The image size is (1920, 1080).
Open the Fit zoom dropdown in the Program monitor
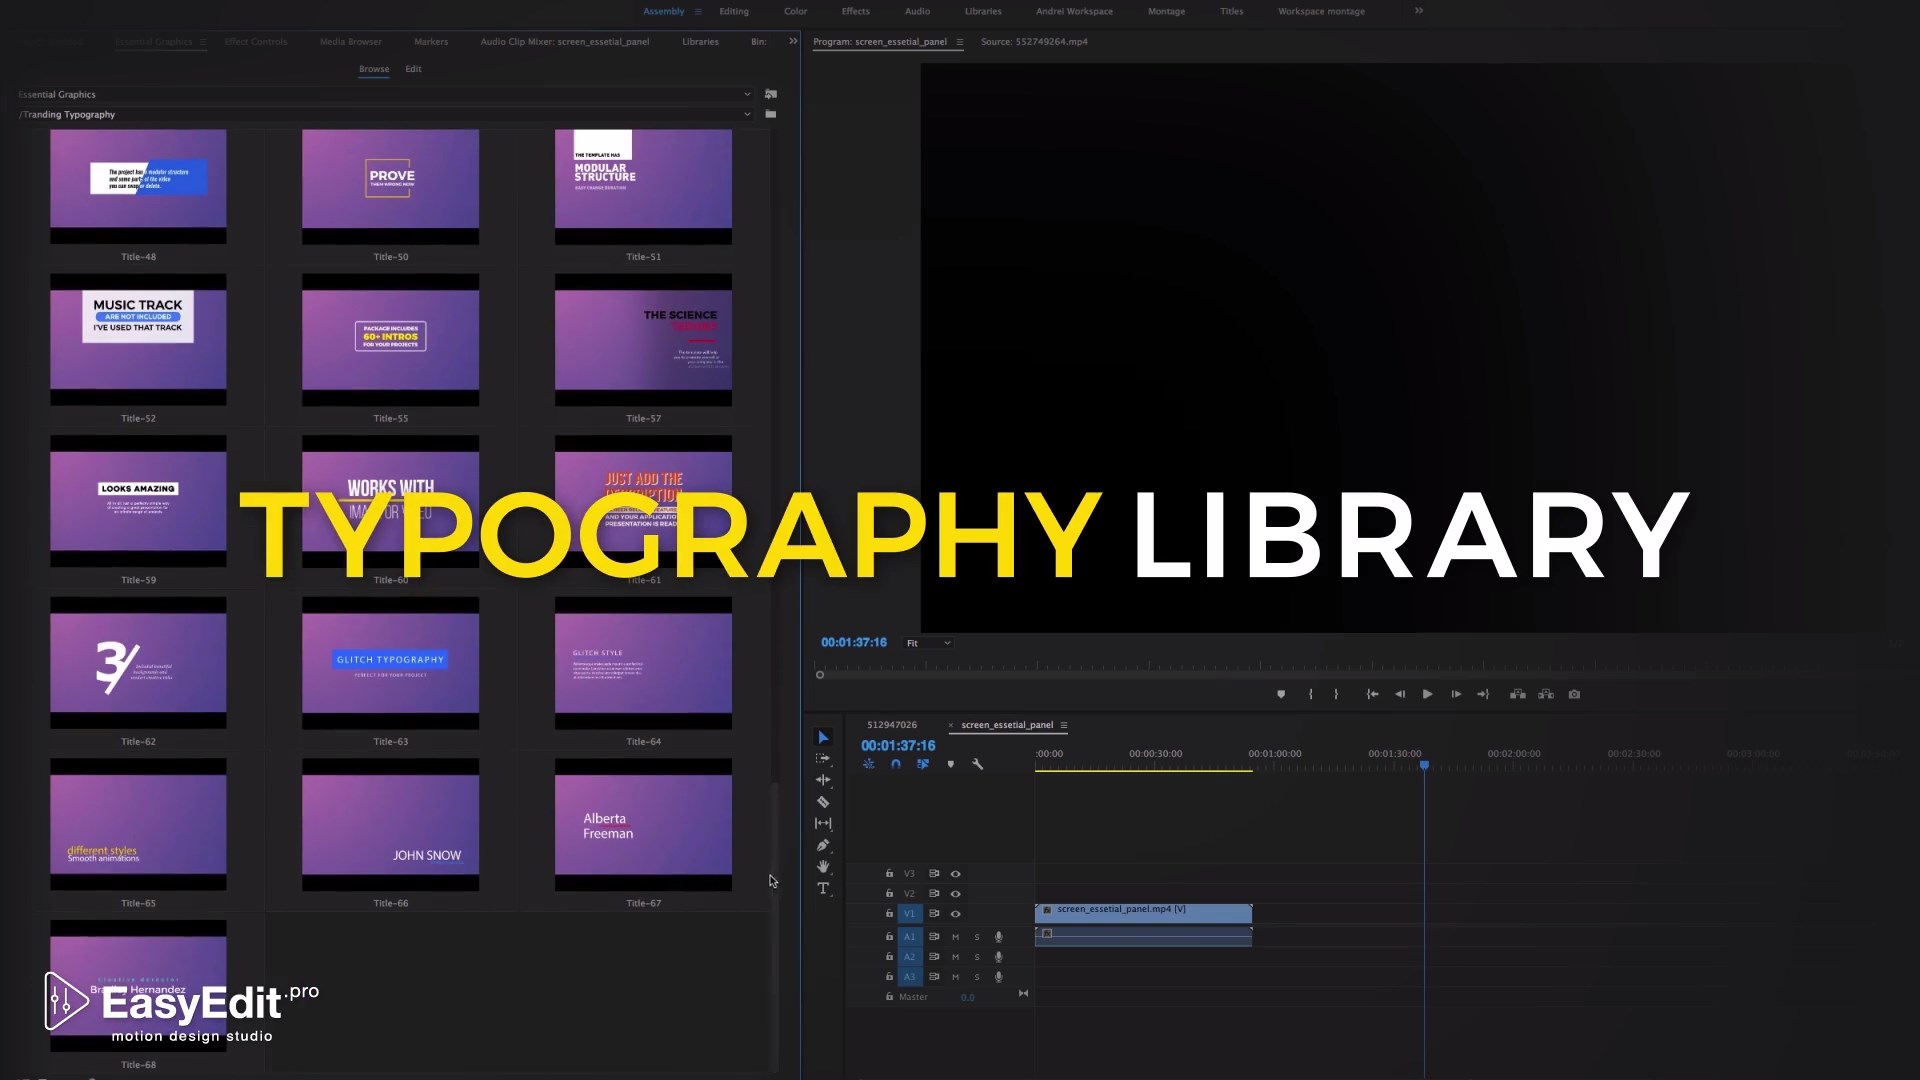927,643
